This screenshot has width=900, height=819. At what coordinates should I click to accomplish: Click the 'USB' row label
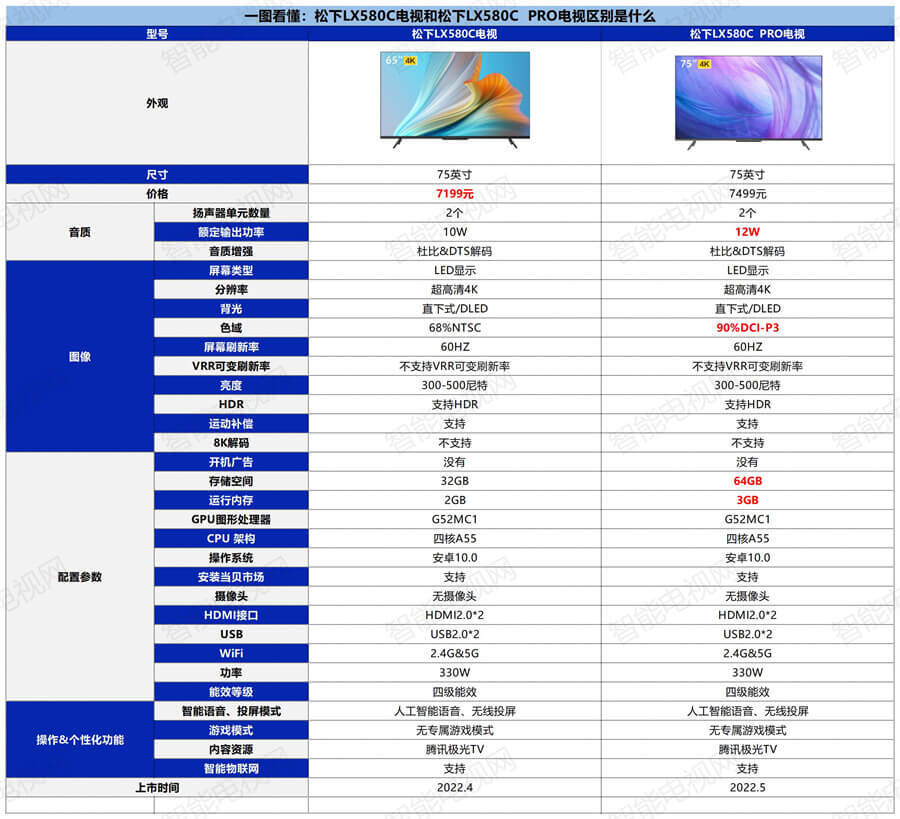[x=231, y=634]
